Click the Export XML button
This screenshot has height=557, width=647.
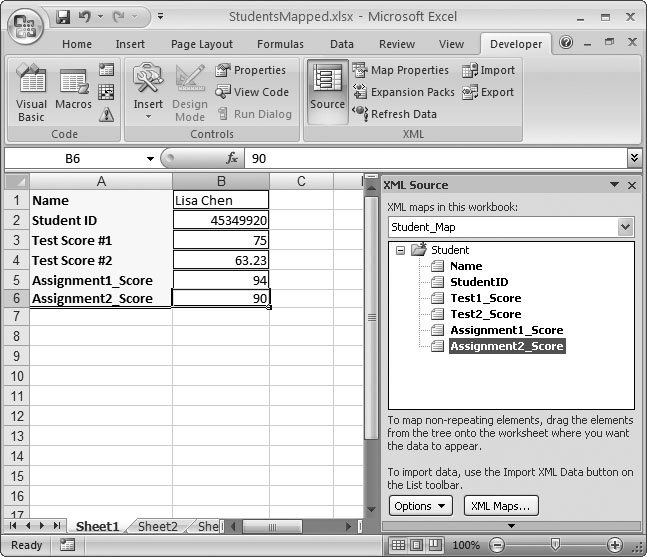[488, 92]
